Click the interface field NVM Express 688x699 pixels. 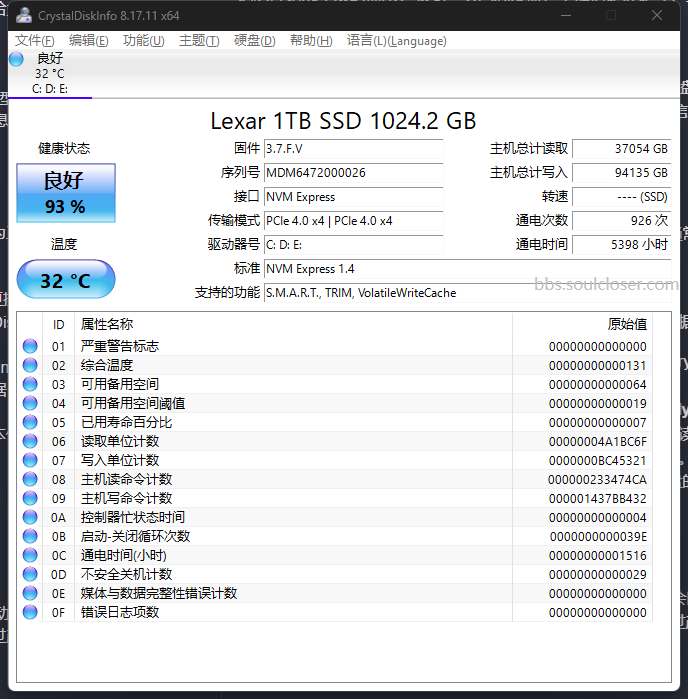point(354,197)
